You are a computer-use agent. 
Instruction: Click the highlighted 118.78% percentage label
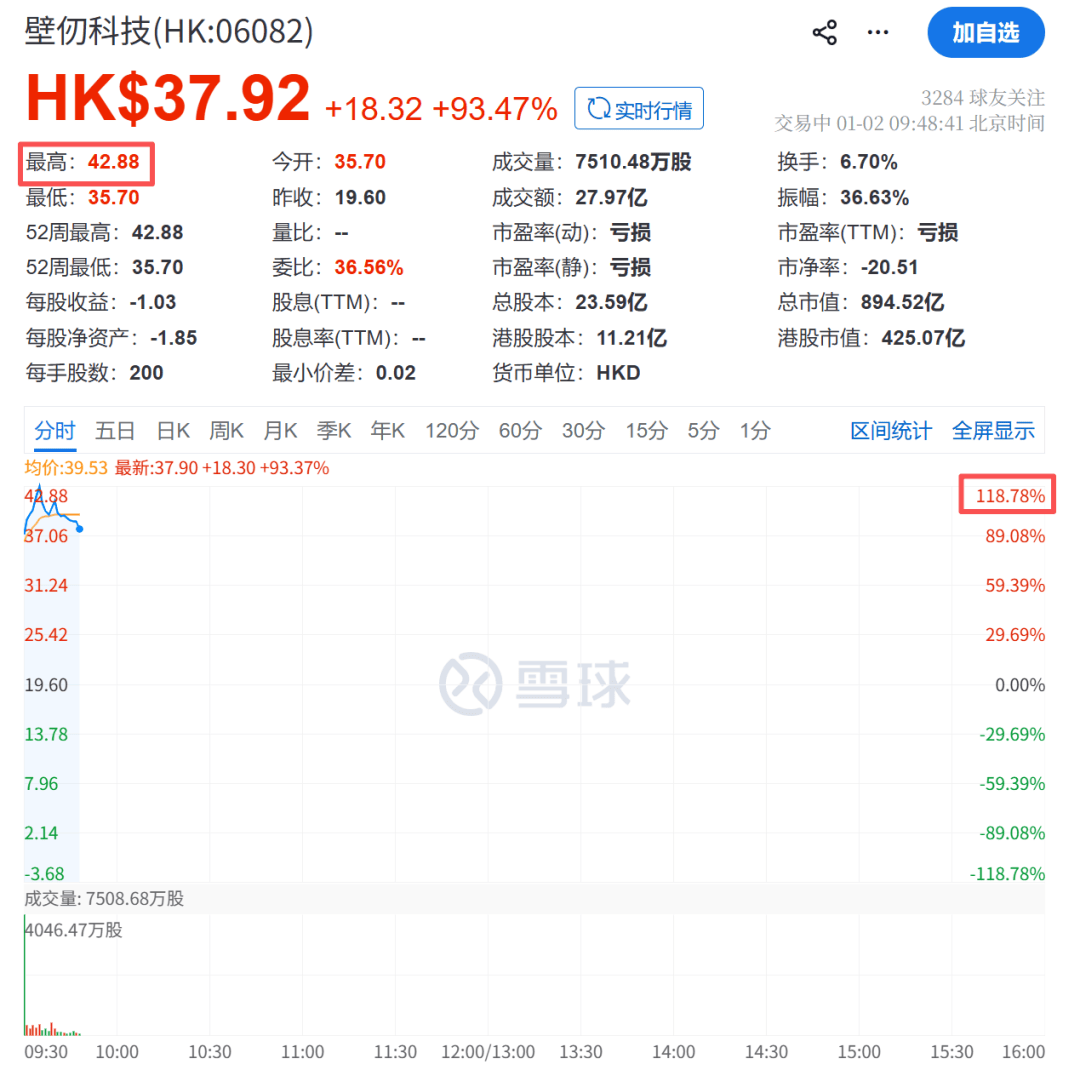coord(1006,494)
